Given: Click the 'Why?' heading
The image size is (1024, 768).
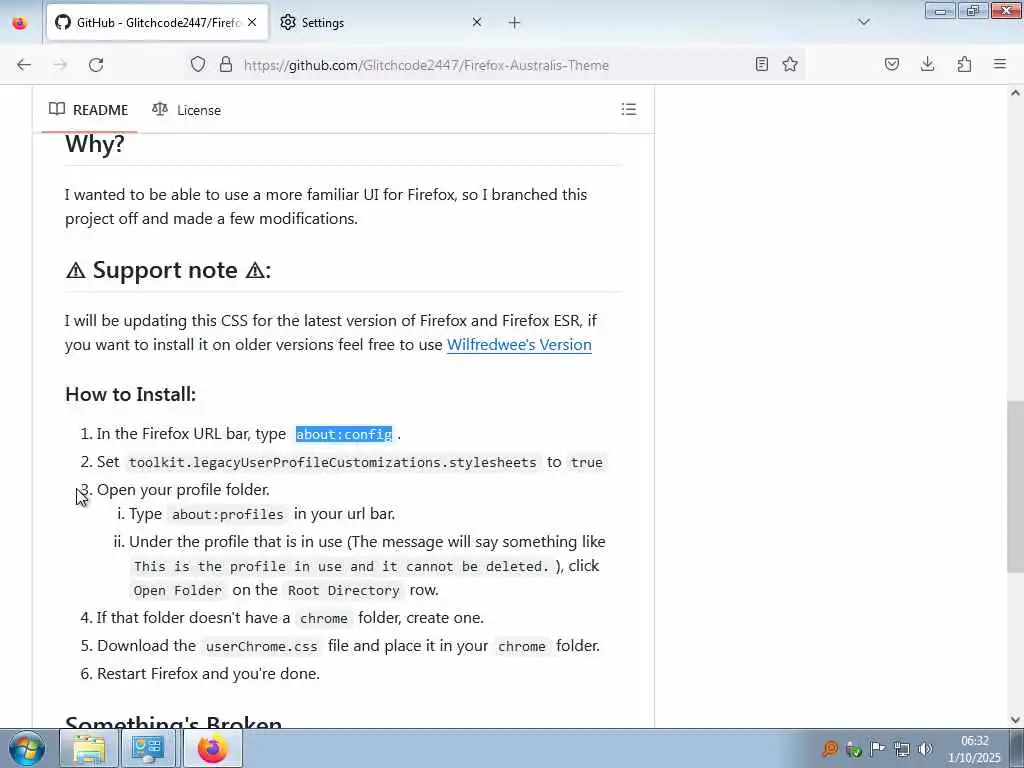Looking at the screenshot, I should (x=95, y=144).
